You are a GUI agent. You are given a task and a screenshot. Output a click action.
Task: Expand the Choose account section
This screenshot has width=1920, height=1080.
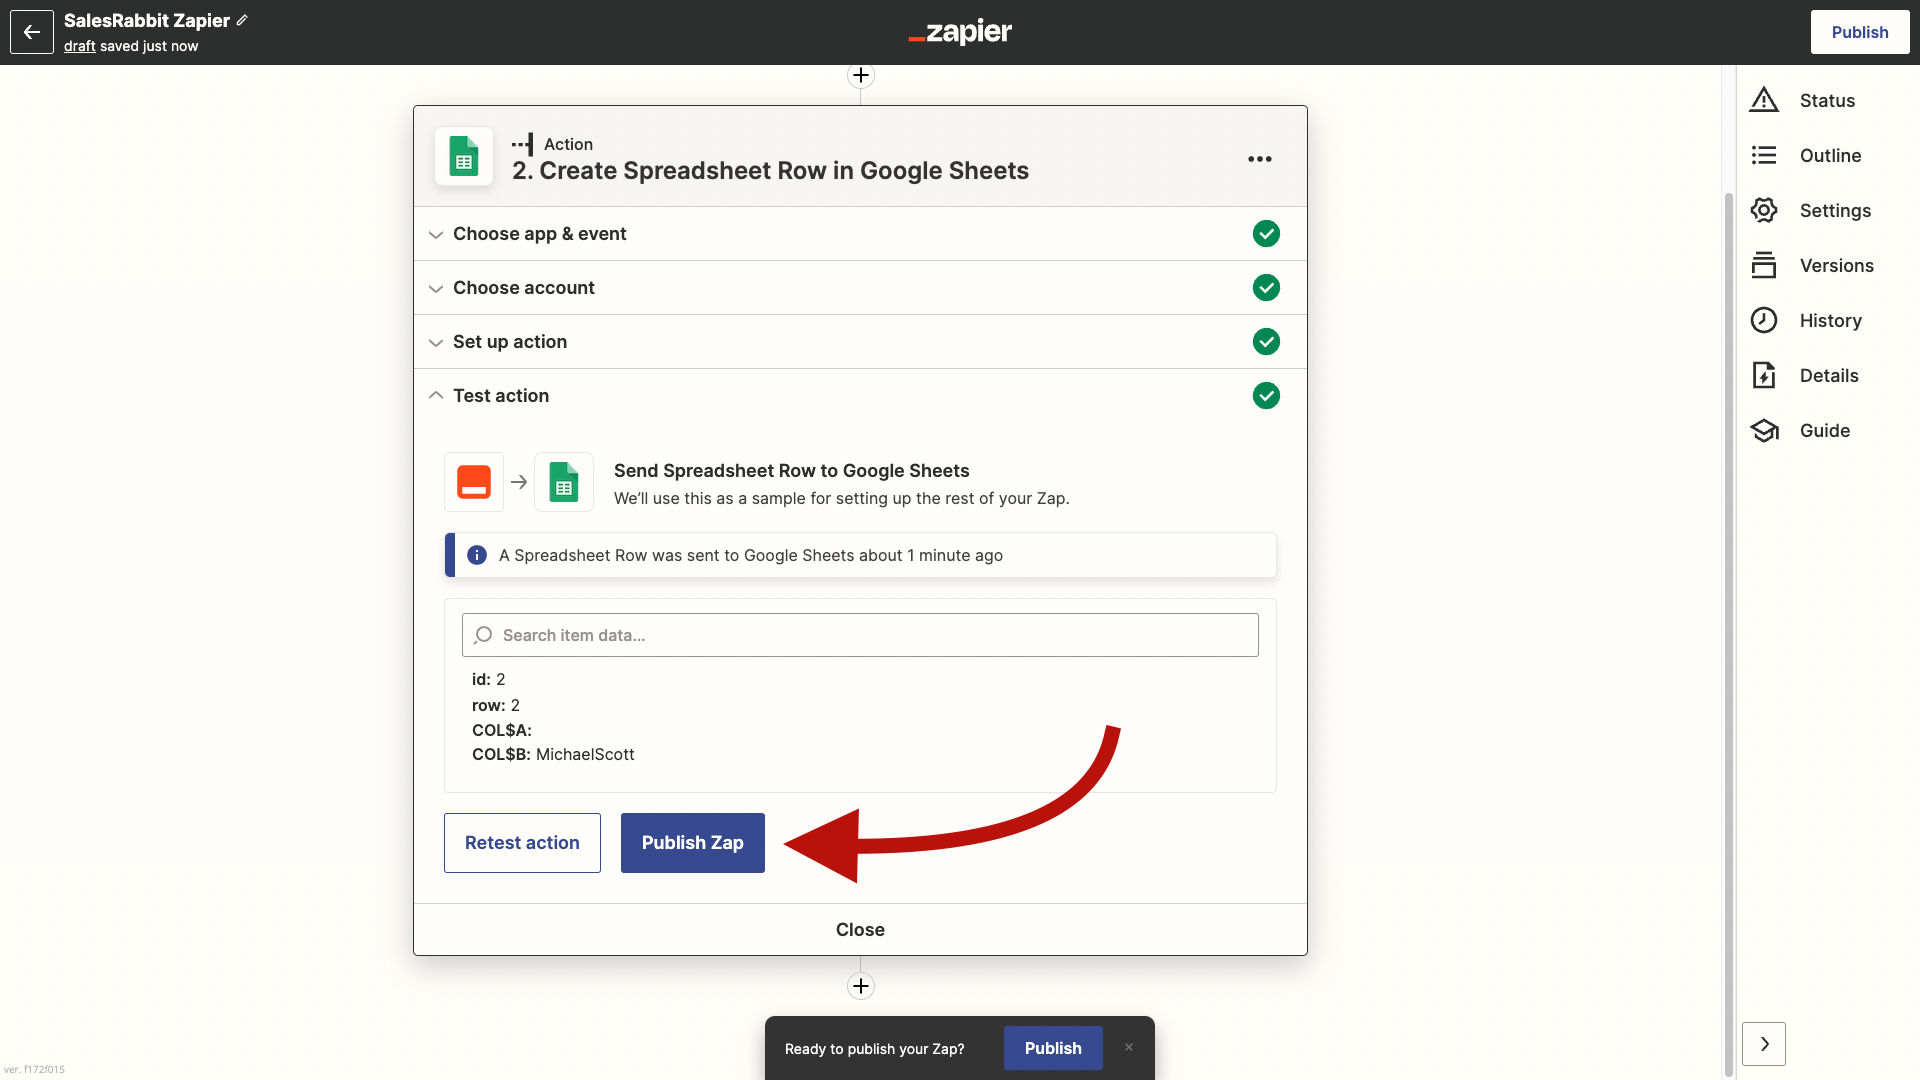pos(860,288)
